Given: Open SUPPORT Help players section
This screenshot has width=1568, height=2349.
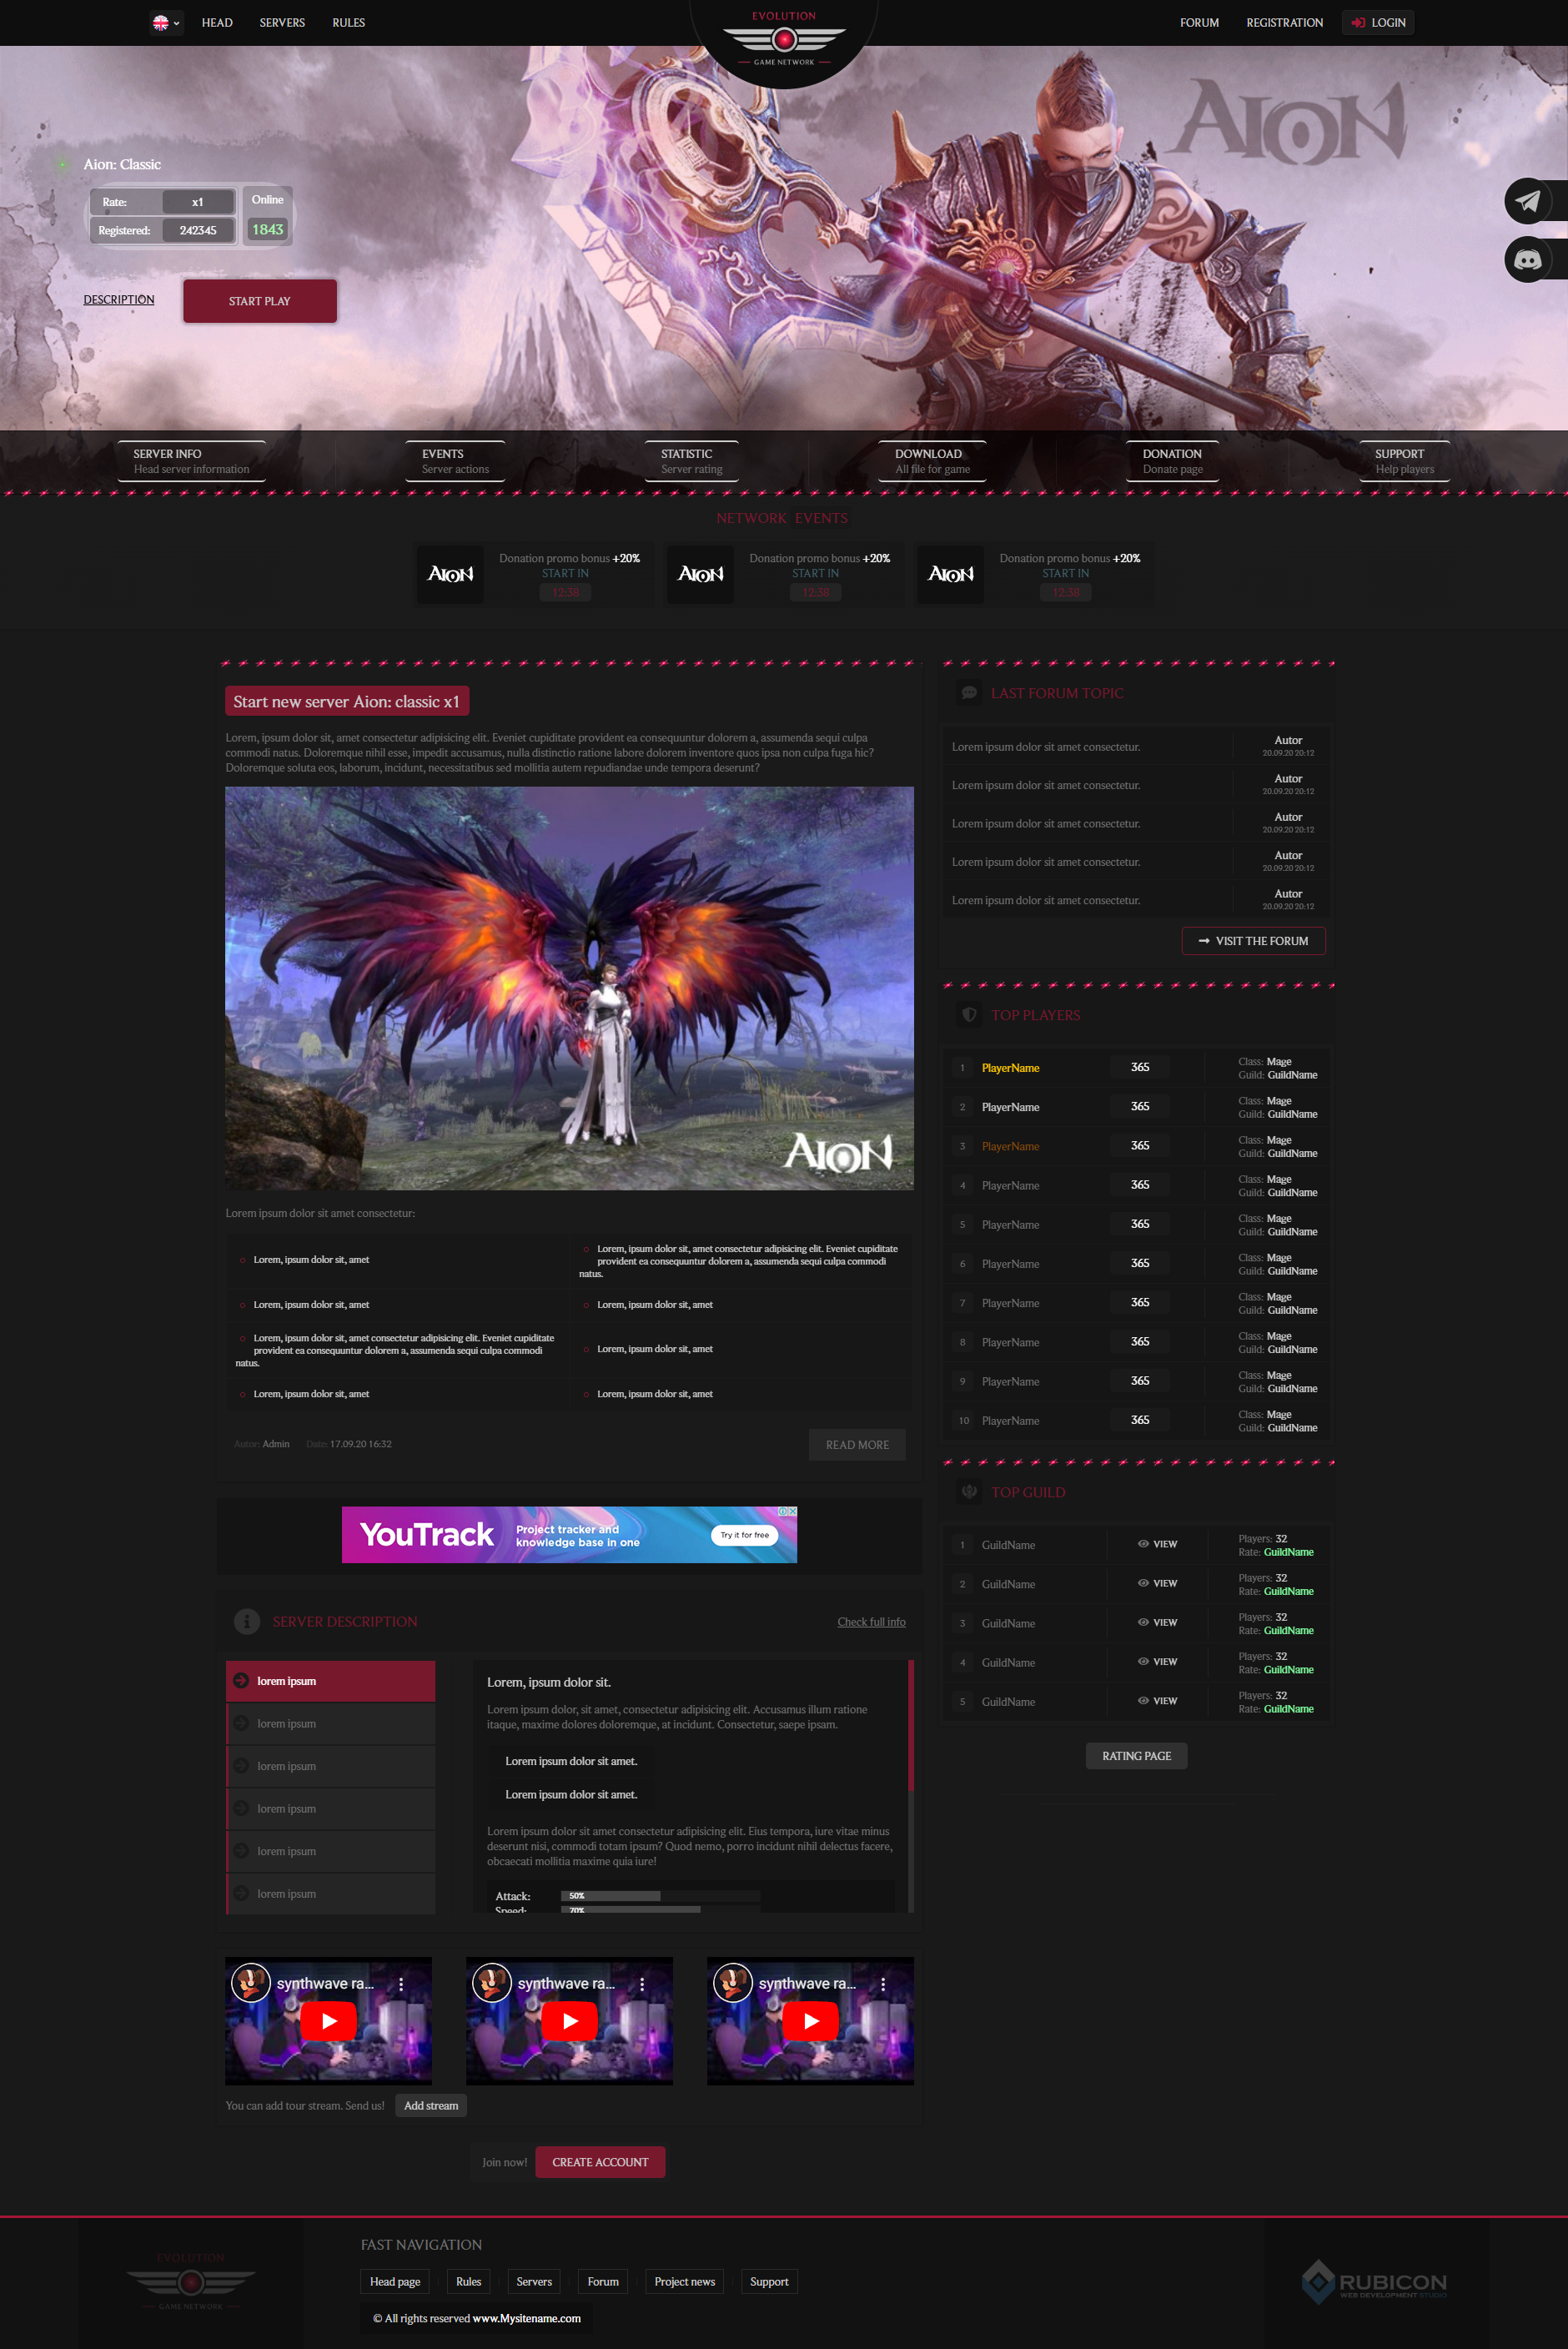Looking at the screenshot, I should [x=1404, y=461].
